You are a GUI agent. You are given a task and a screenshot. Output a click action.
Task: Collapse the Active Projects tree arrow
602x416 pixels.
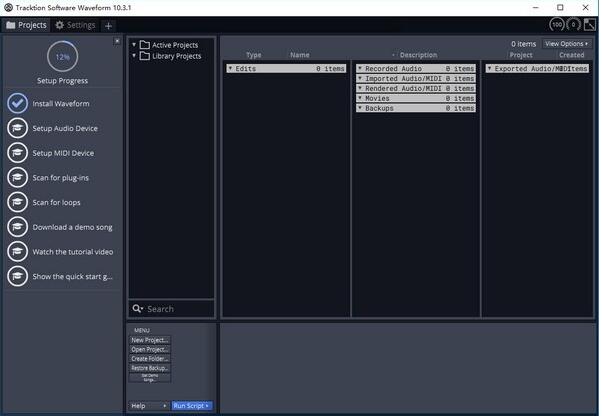pyautogui.click(x=134, y=45)
